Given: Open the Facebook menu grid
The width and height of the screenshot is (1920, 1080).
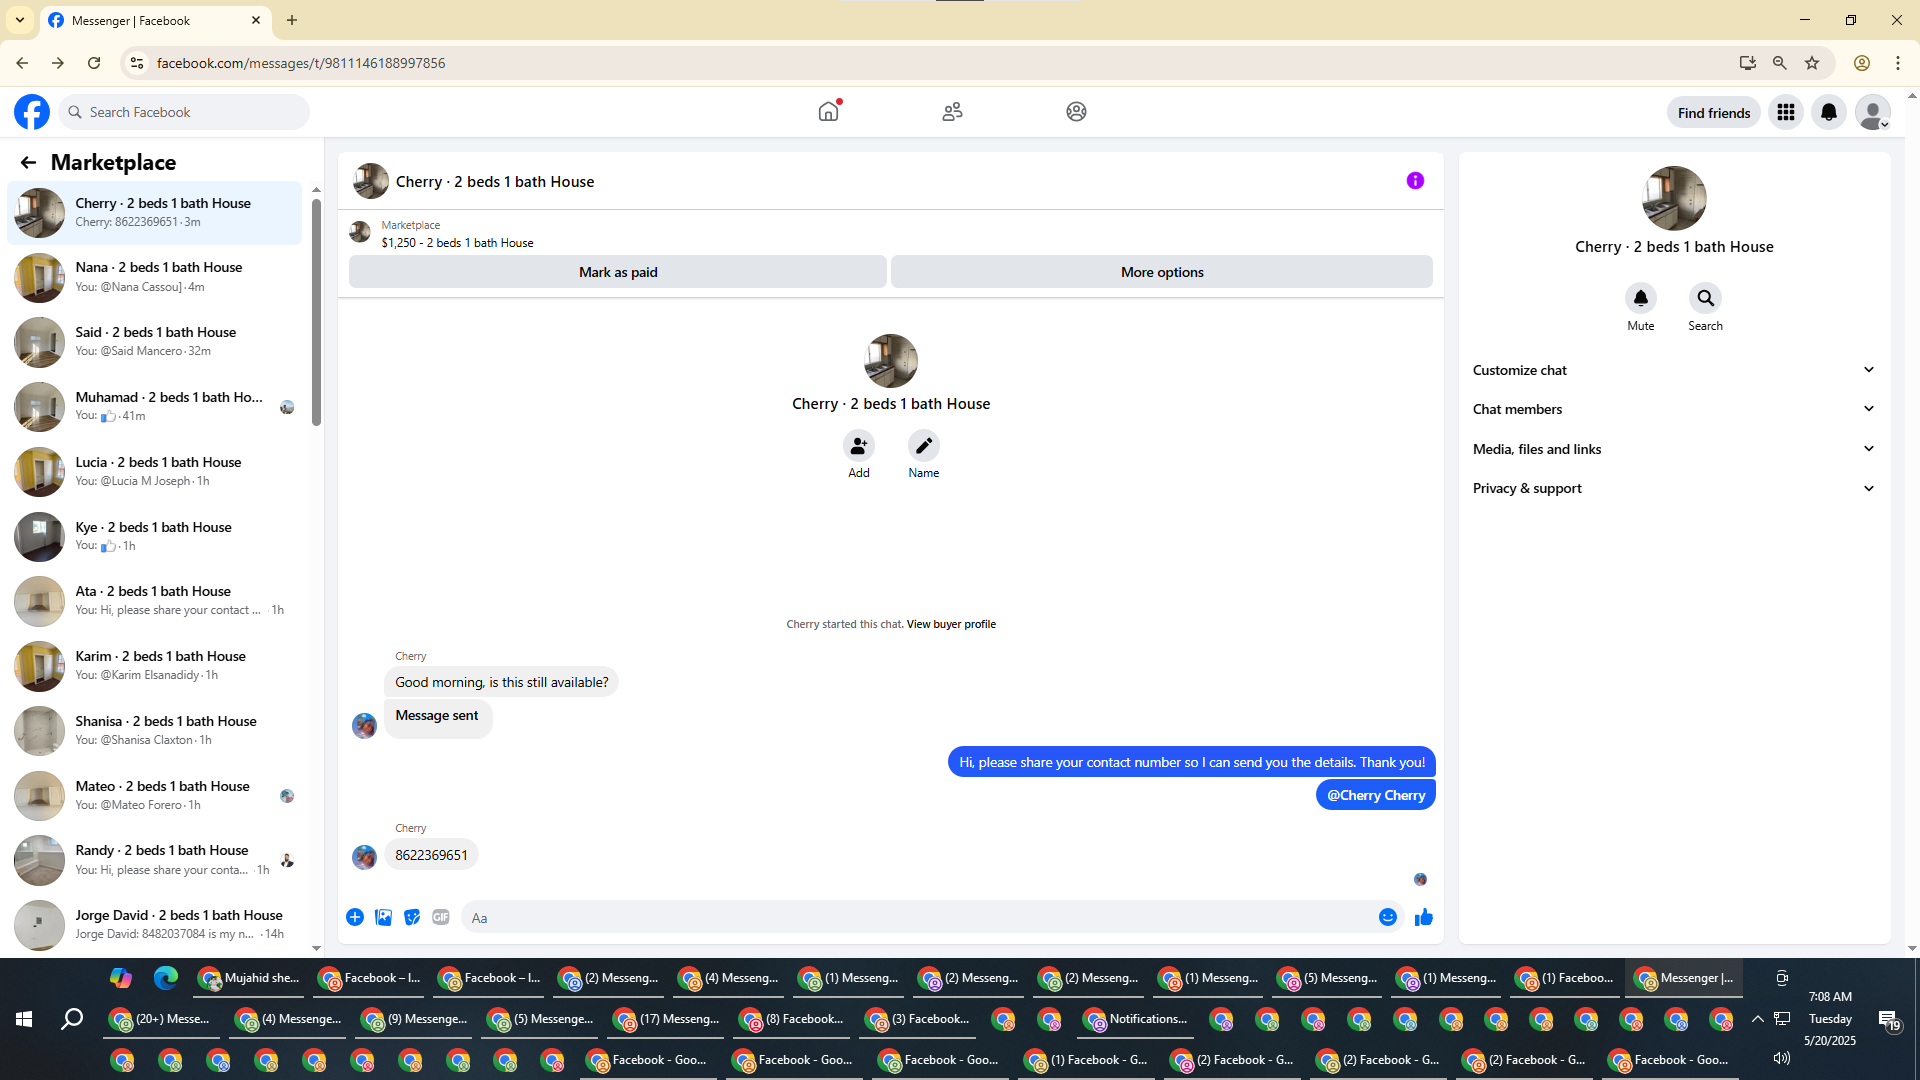Looking at the screenshot, I should [x=1785, y=112].
